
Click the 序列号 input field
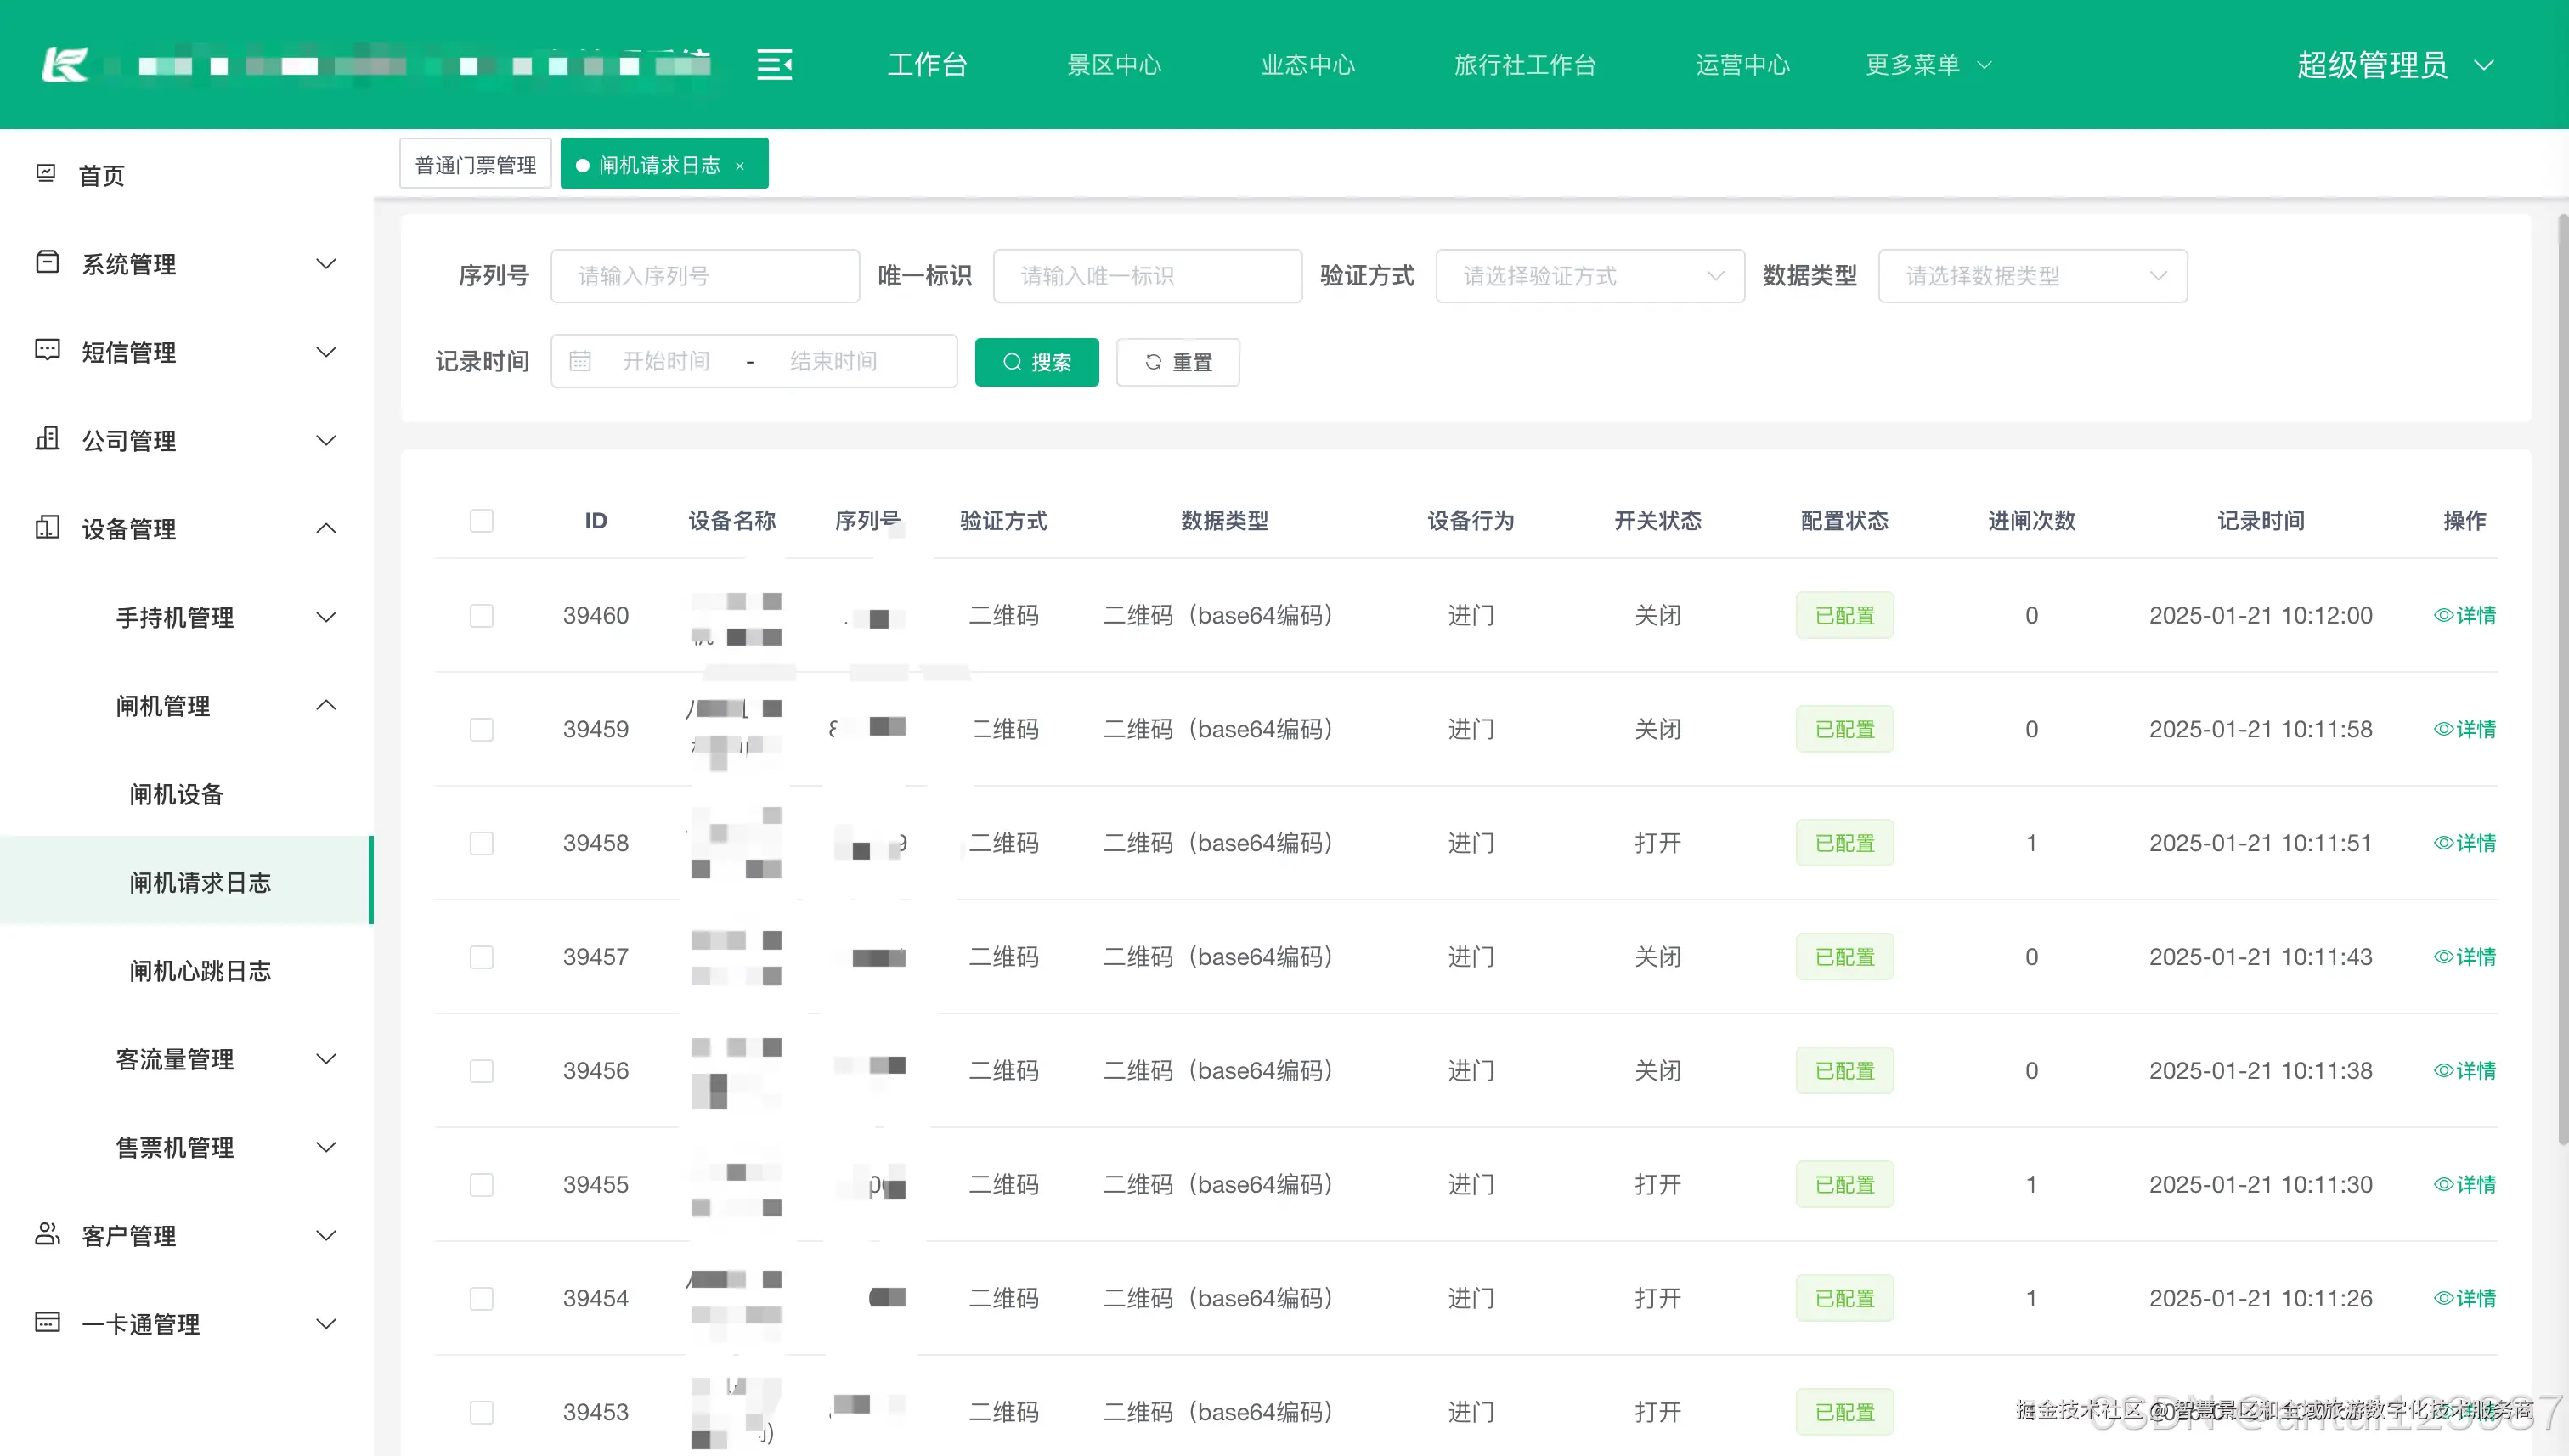[x=704, y=276]
